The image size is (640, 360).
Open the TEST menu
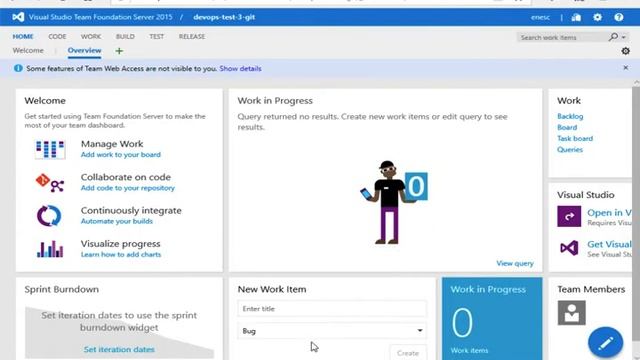tap(157, 36)
